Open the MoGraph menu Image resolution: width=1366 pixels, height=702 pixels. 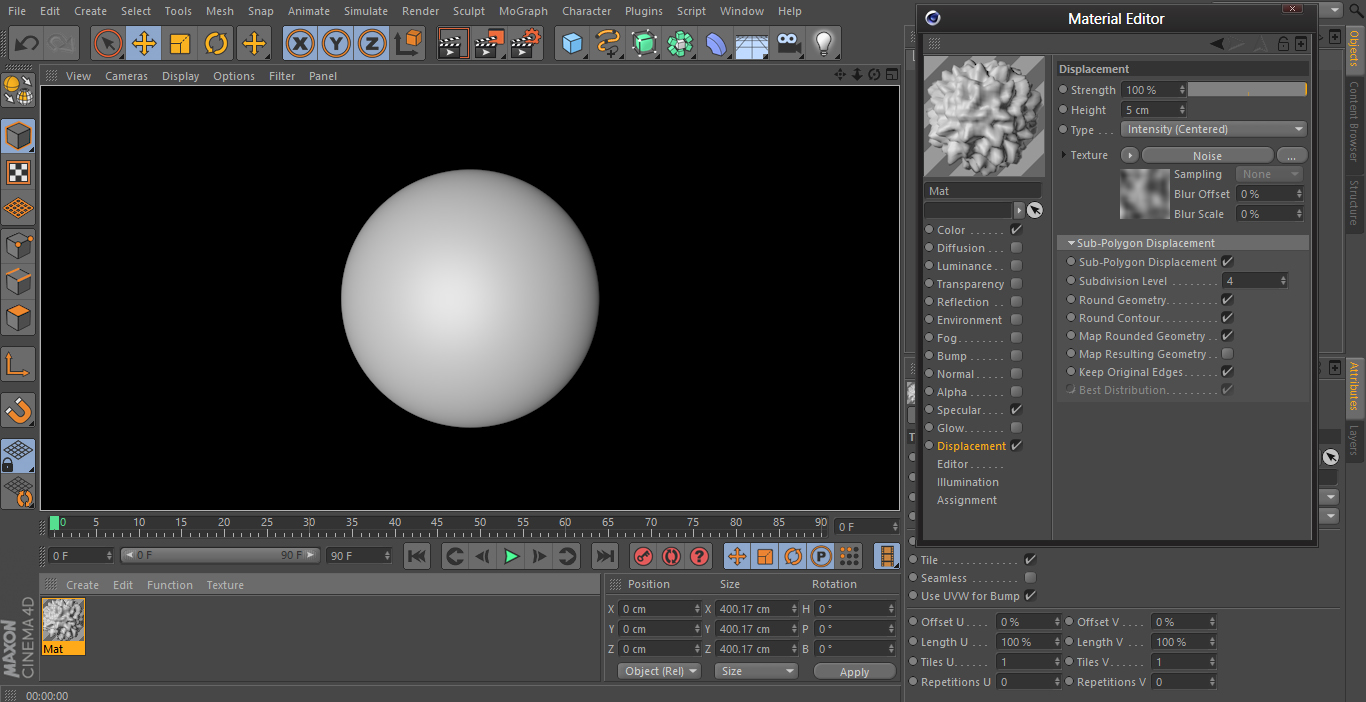click(x=523, y=11)
